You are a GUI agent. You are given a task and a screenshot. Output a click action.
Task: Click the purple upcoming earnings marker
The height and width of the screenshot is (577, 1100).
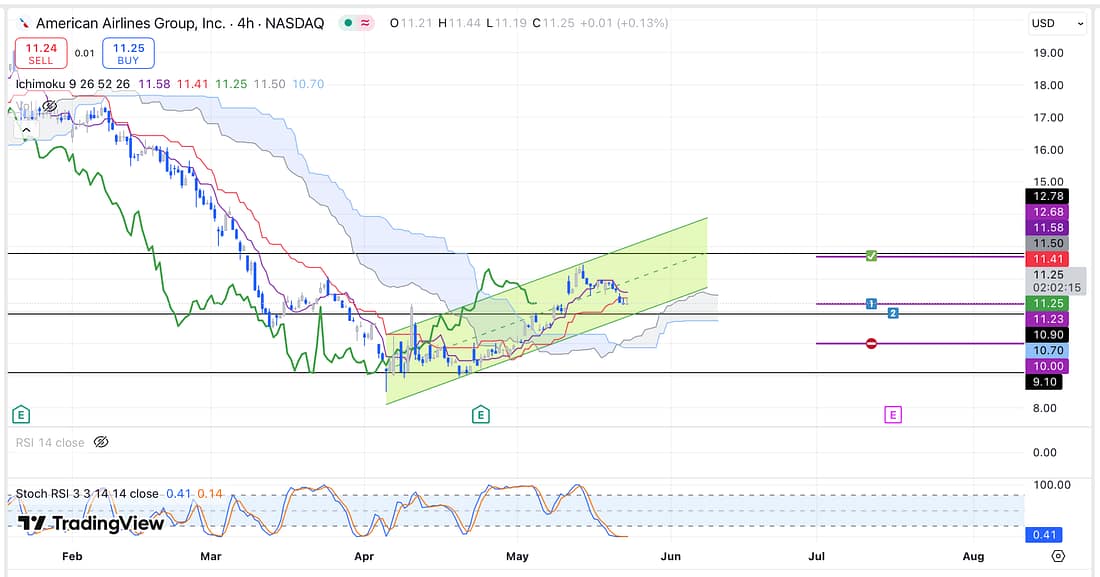pos(892,413)
